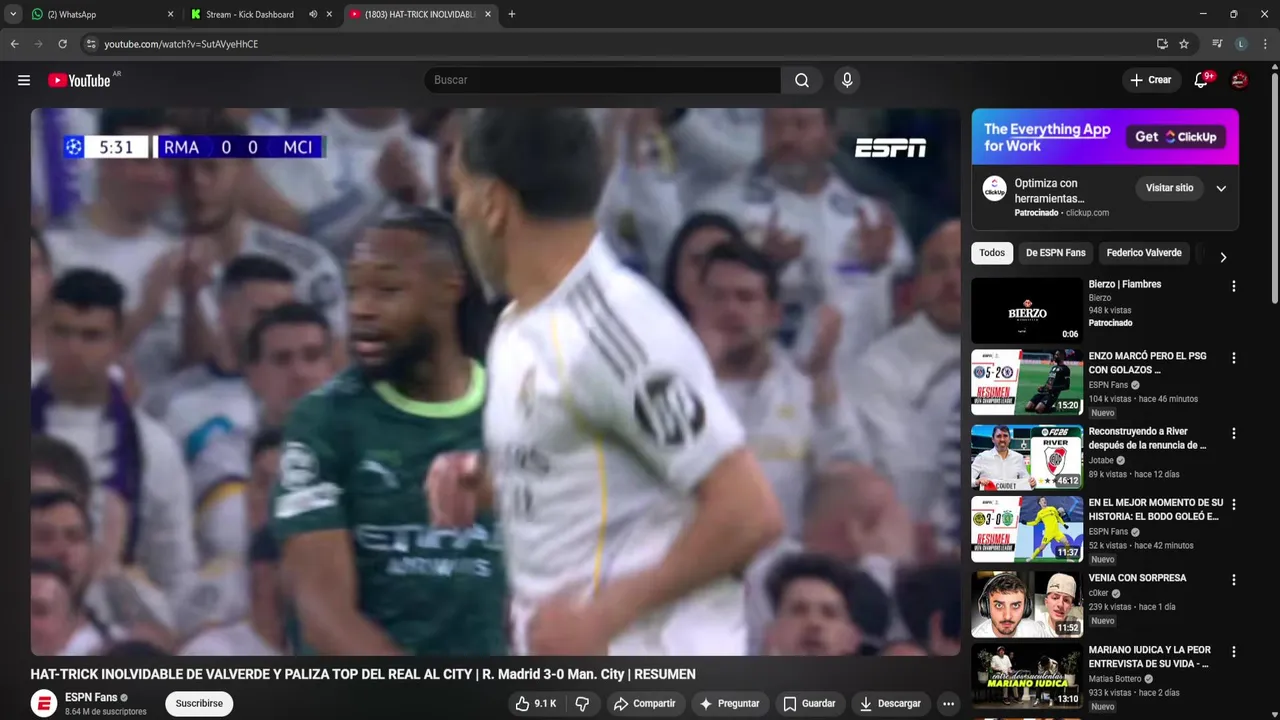Click the Crear button
The image size is (1280, 720).
[x=1151, y=80]
